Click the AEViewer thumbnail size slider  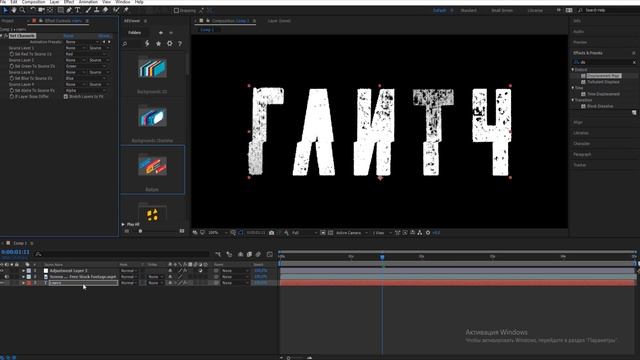pos(140,231)
